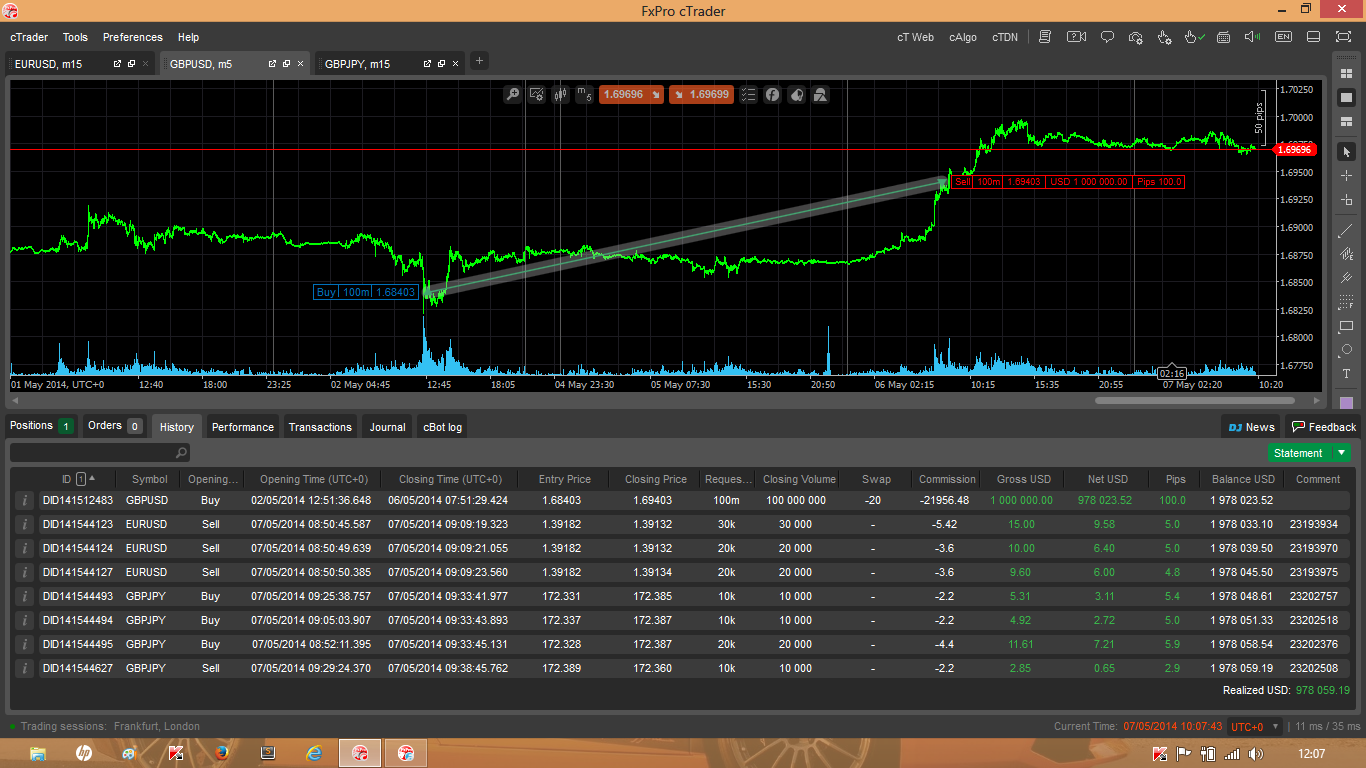1366x768 pixels.
Task: Open the hotkeys keyboard icon
Action: [1223, 37]
